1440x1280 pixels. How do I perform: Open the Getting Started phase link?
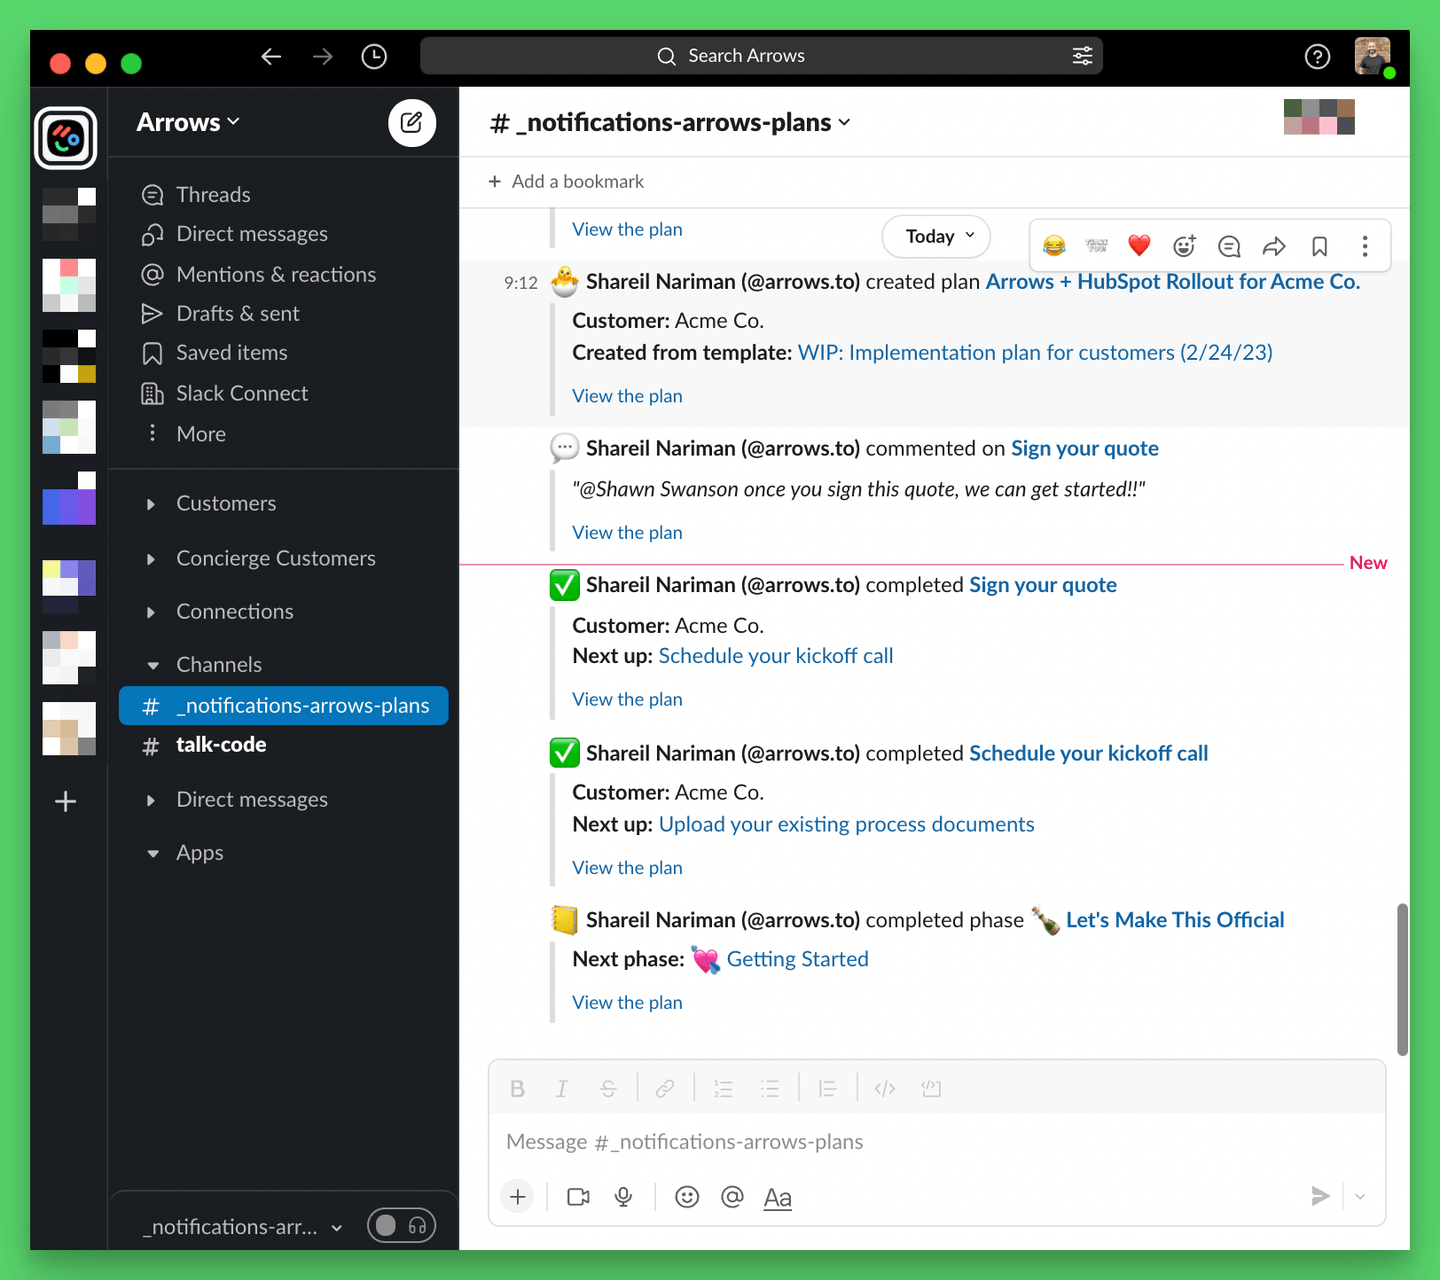[x=798, y=960]
